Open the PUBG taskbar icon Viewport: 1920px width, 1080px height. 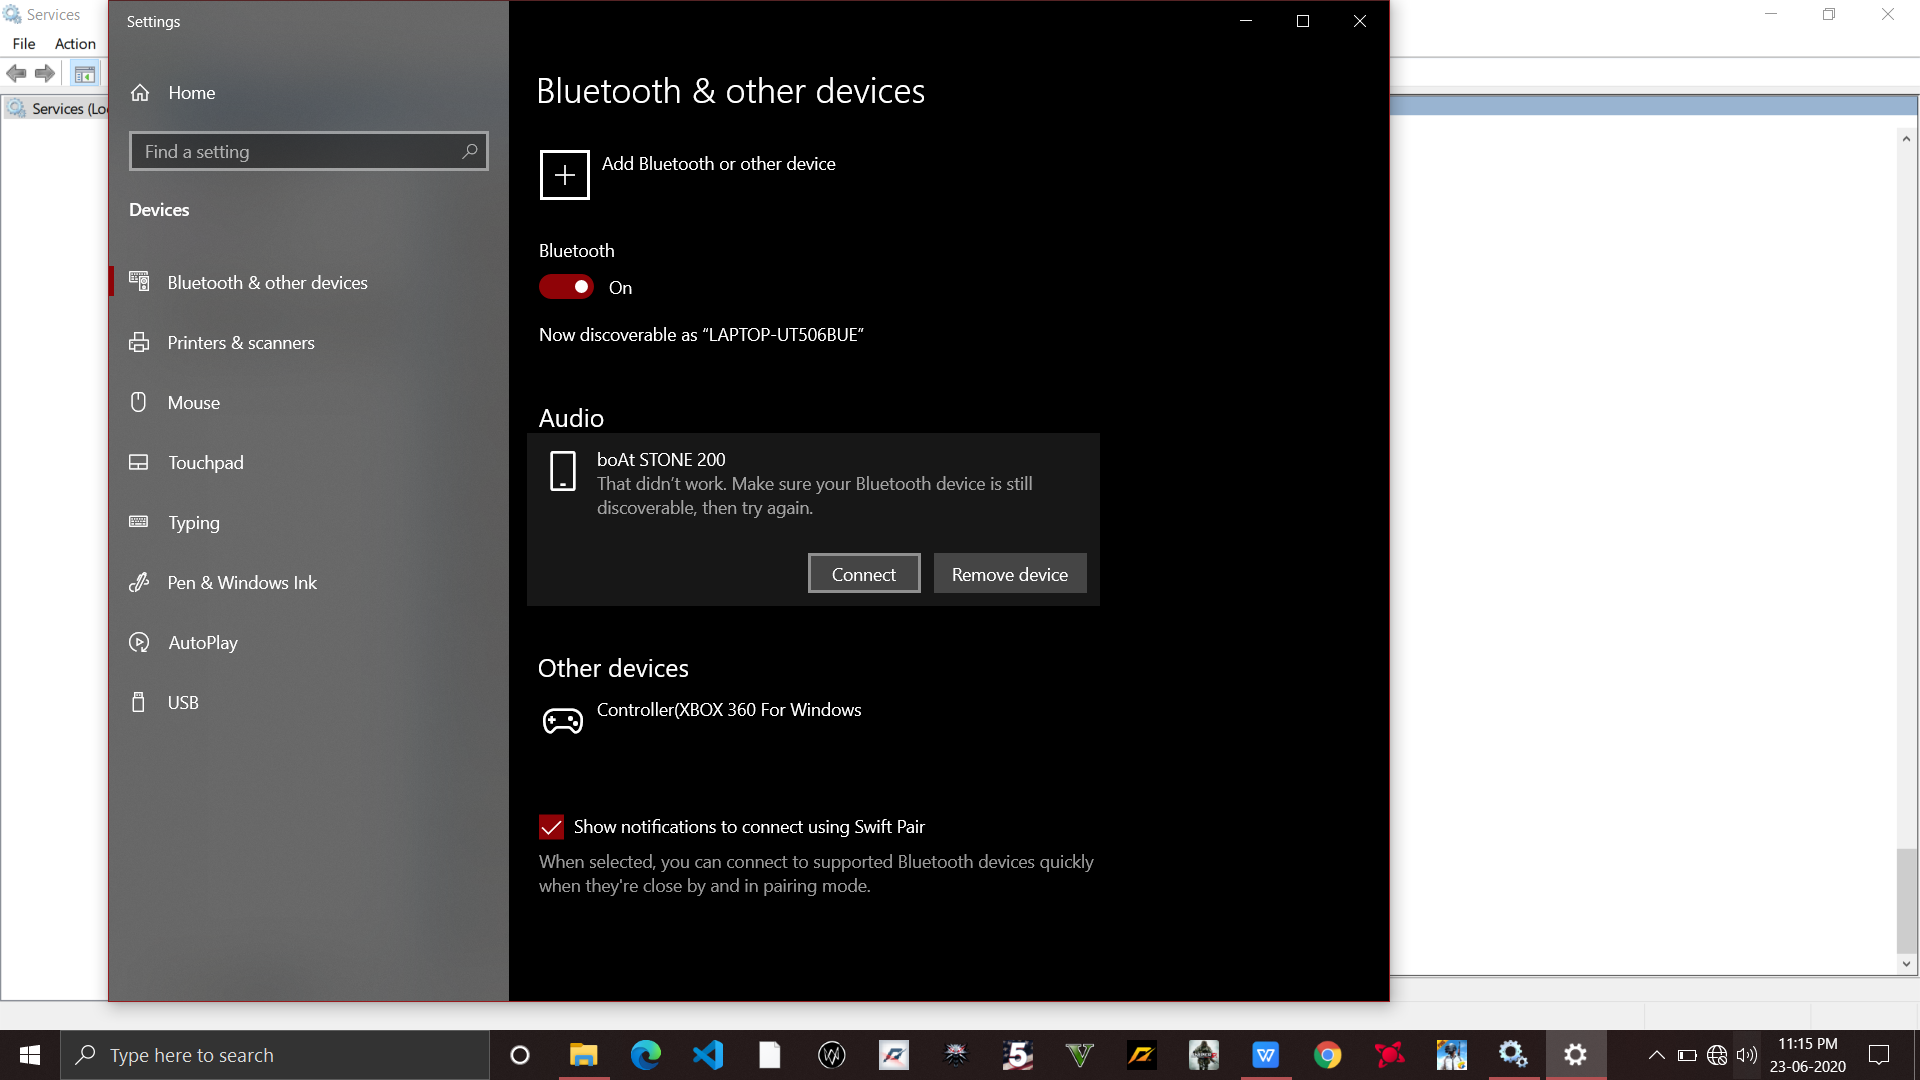tap(1451, 1055)
